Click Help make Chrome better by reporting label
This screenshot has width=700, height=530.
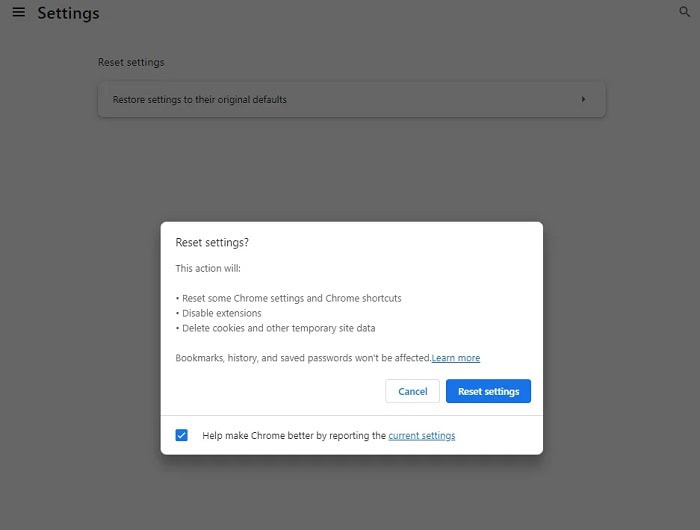(x=294, y=436)
